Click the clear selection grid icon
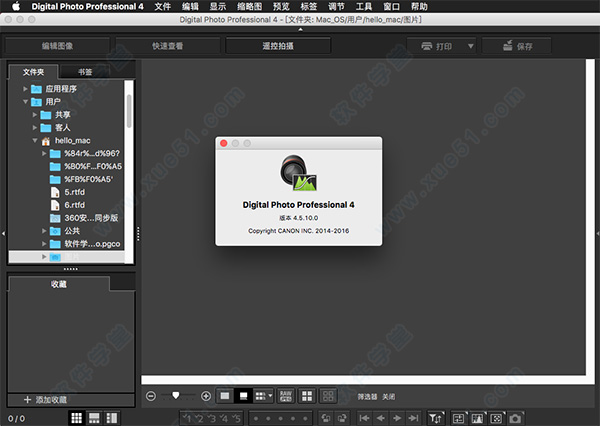Screen dimensions: 600x426 click(x=328, y=396)
